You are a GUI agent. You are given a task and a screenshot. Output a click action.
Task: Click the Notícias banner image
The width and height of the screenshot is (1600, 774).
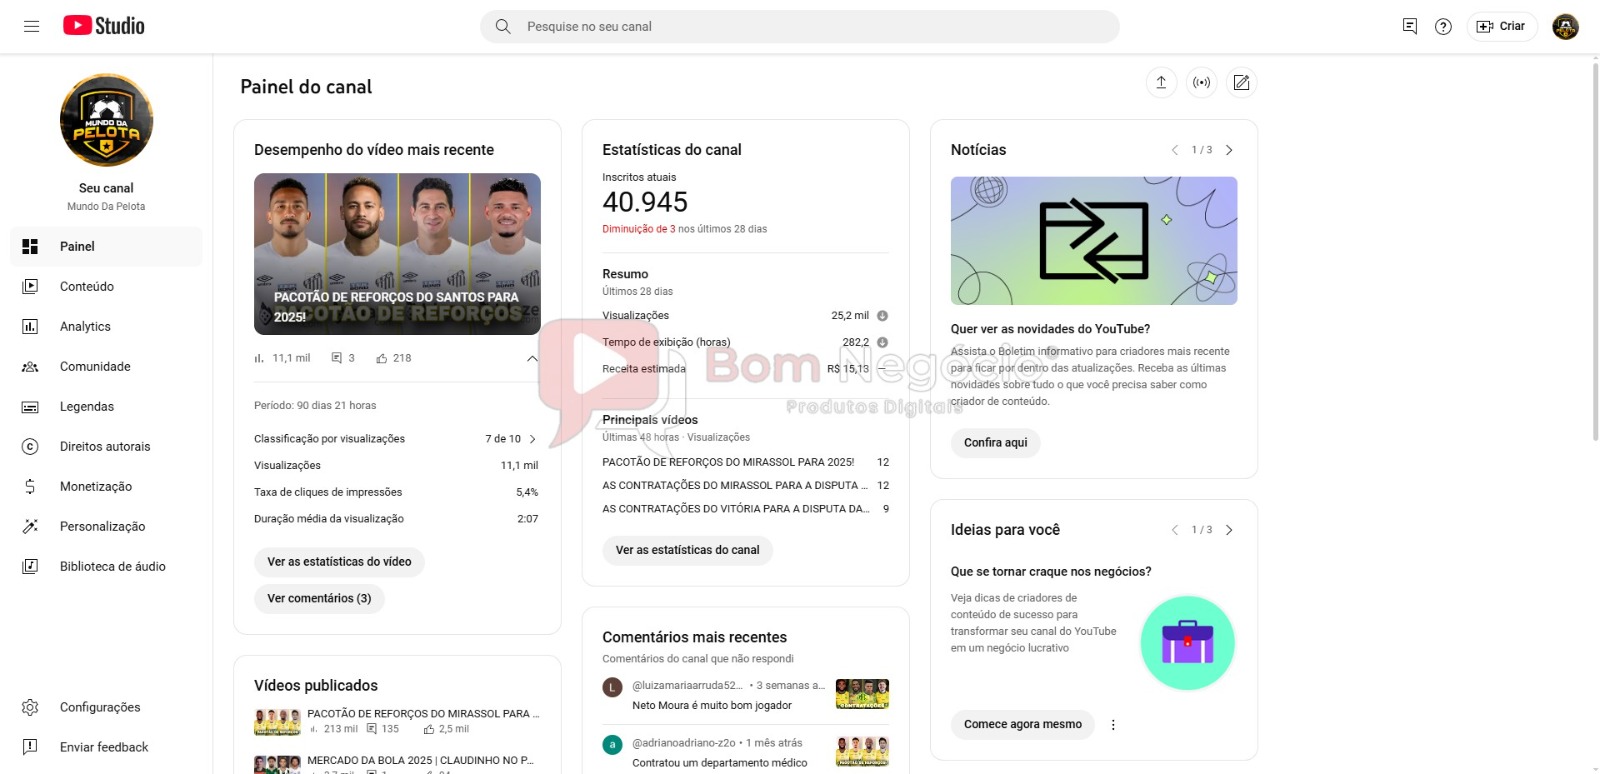coord(1094,241)
